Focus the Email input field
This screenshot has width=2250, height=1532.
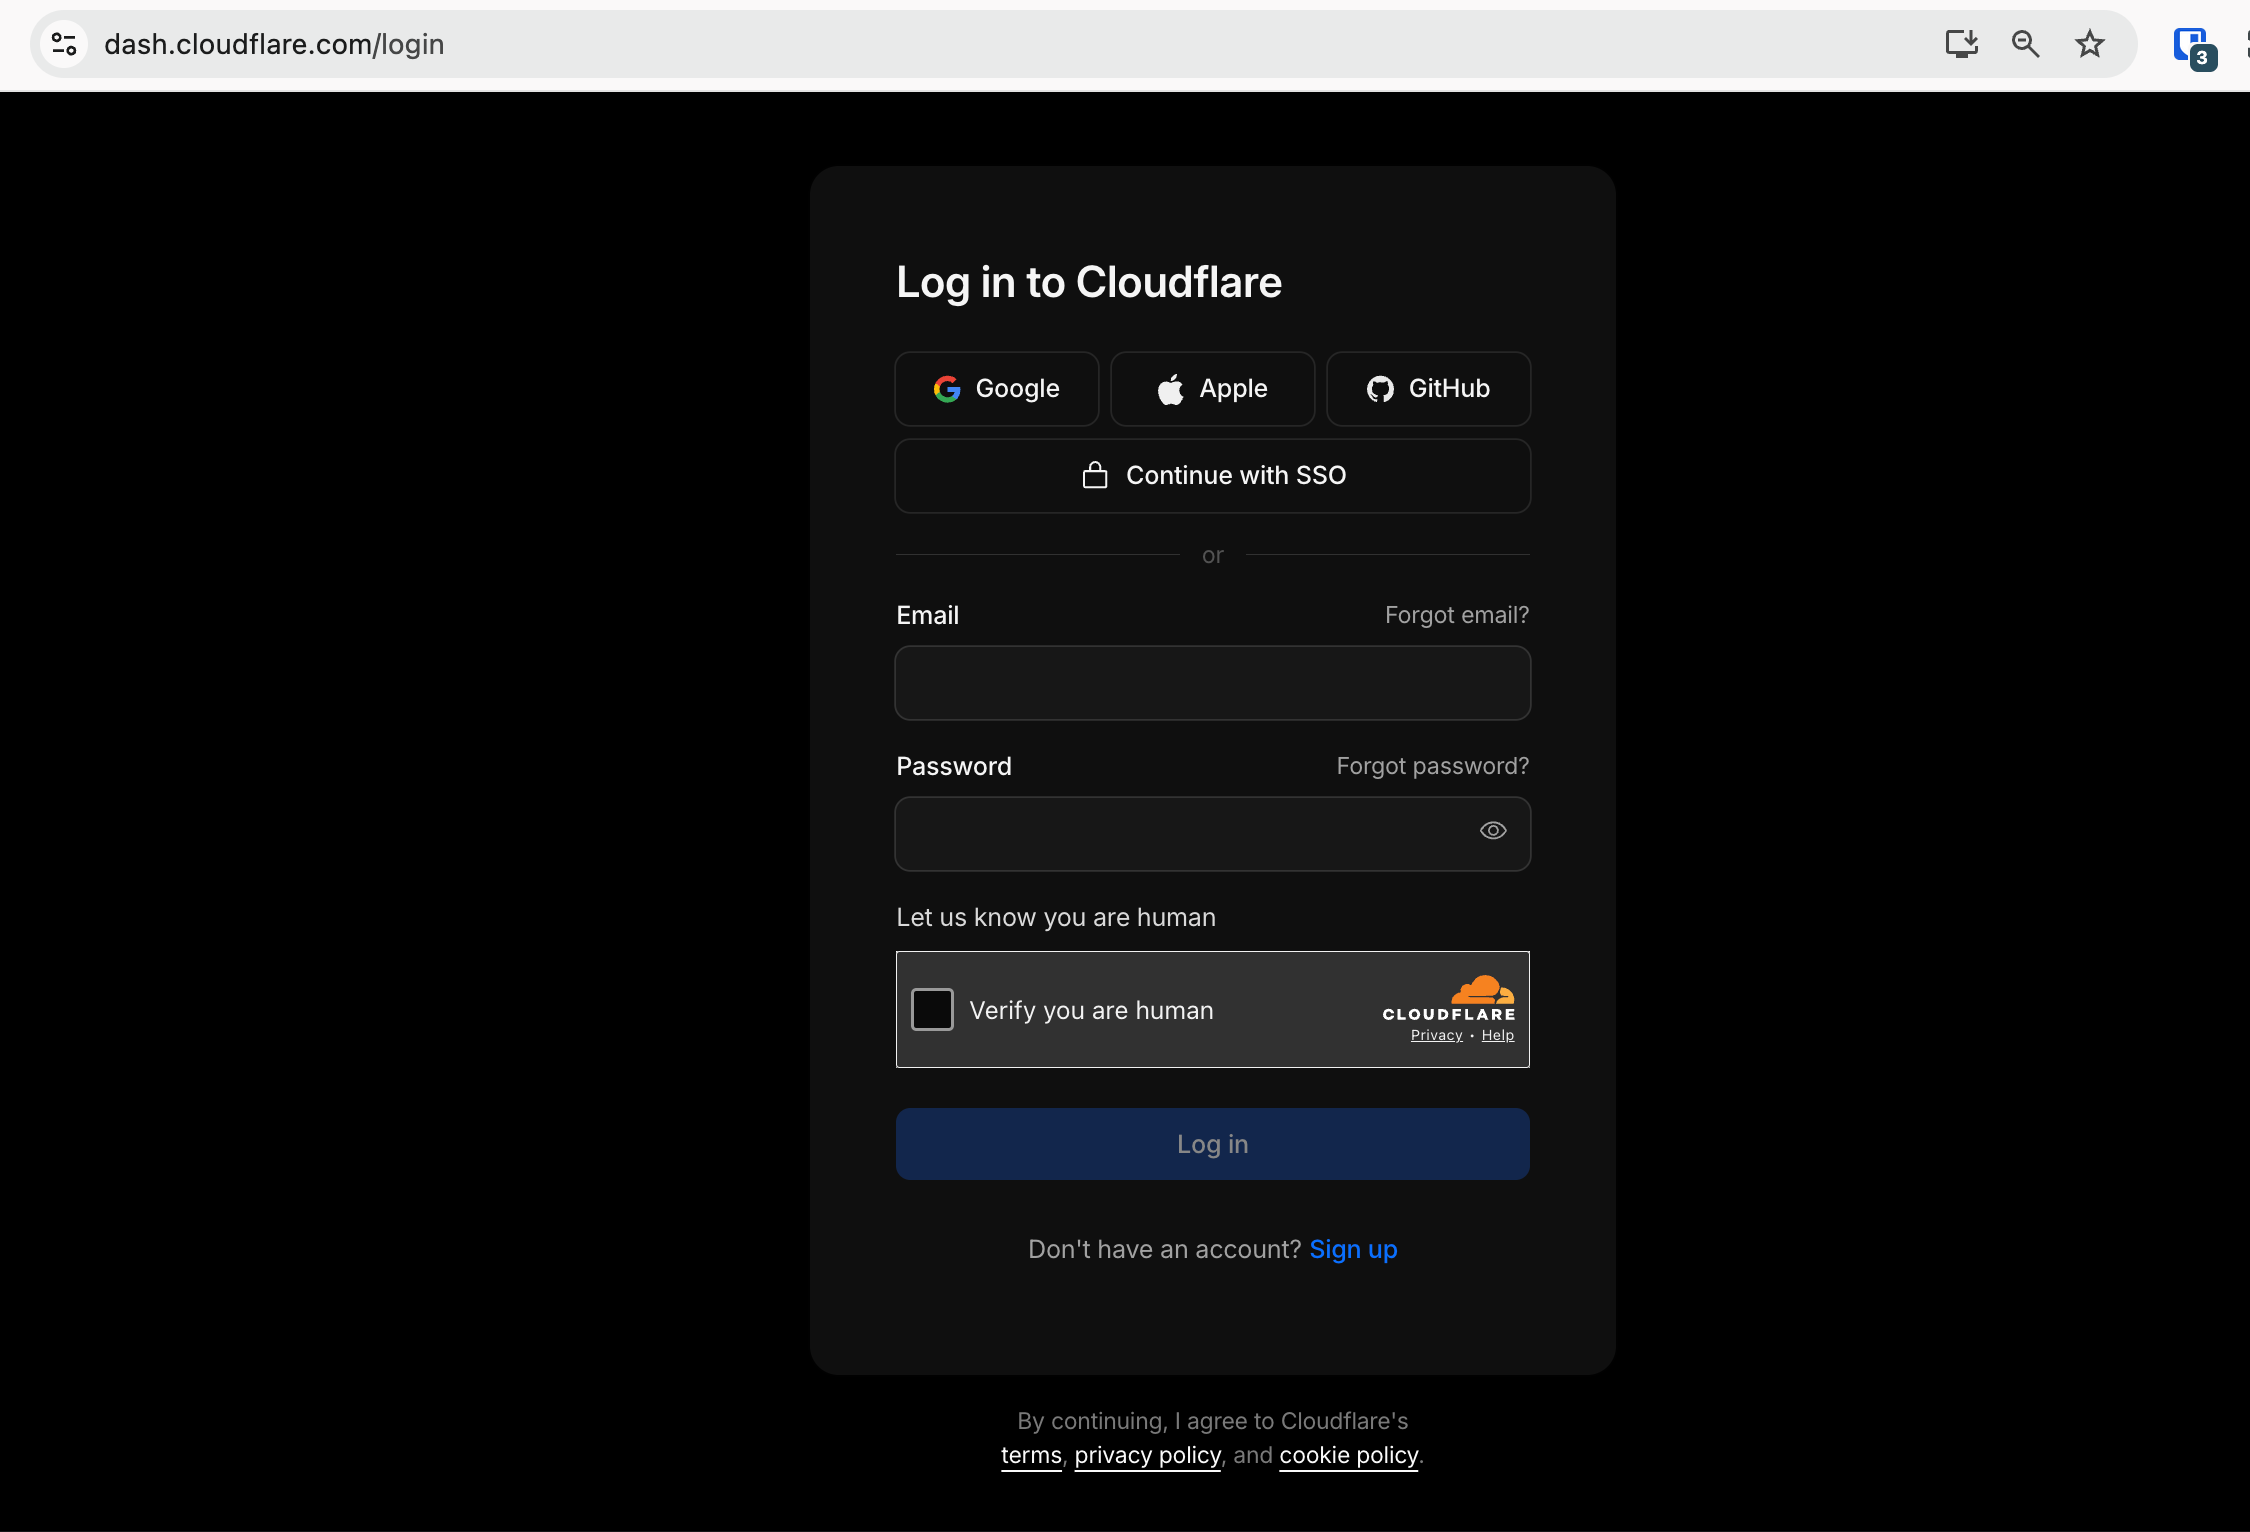coord(1213,683)
